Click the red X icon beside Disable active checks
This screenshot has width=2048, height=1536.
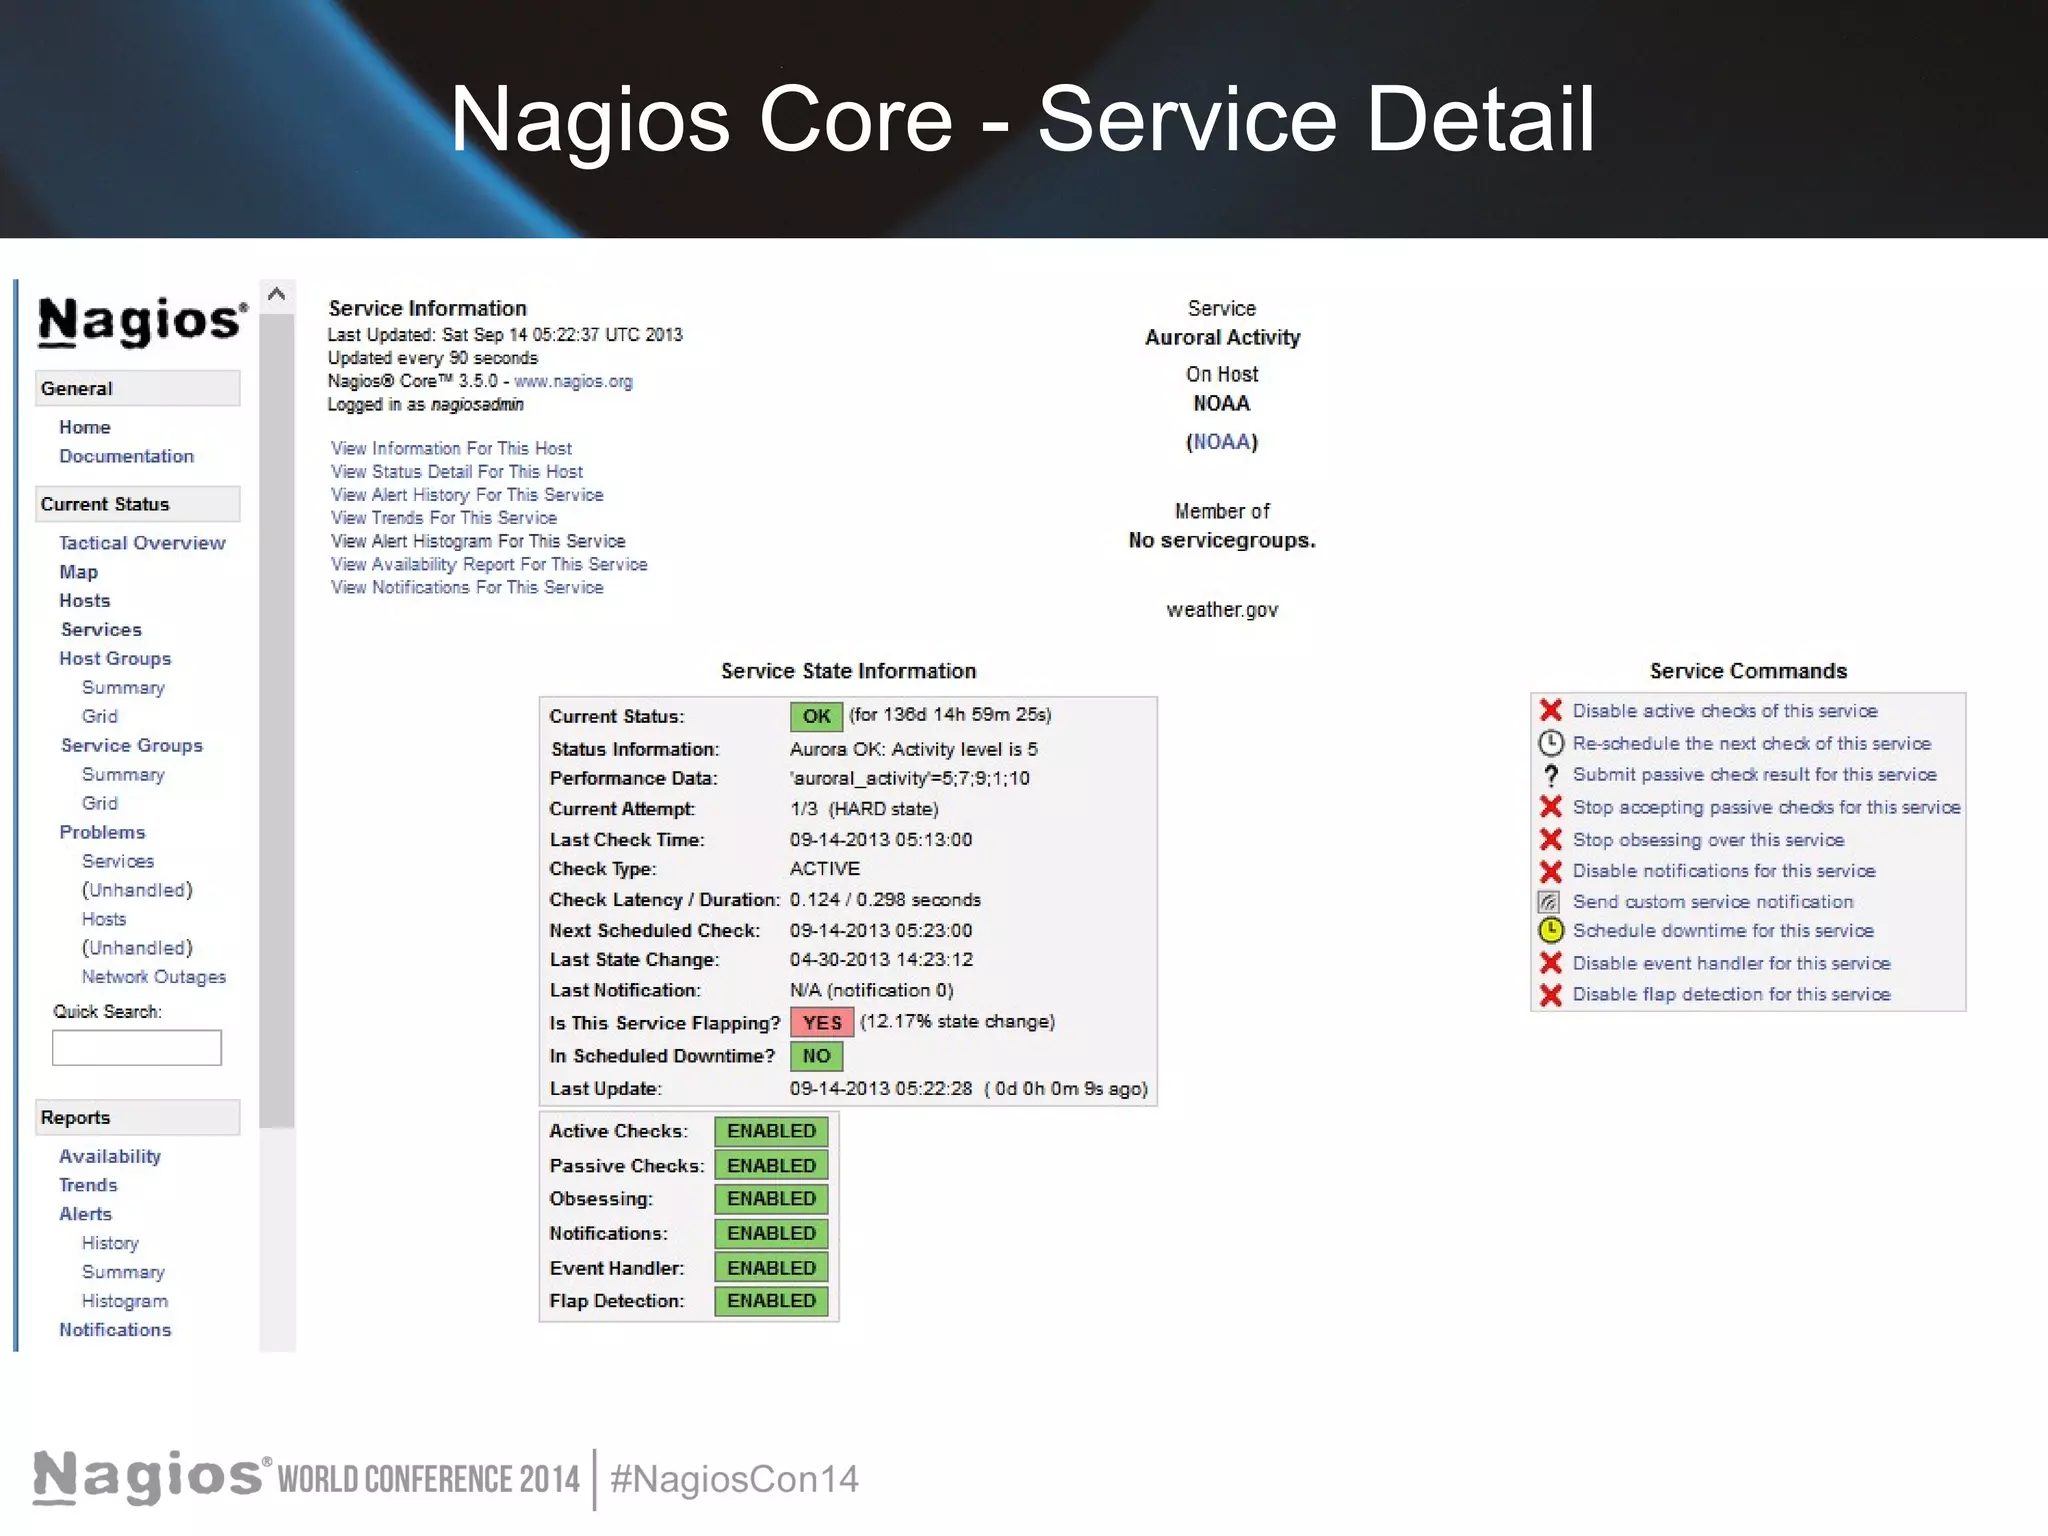tap(1550, 710)
